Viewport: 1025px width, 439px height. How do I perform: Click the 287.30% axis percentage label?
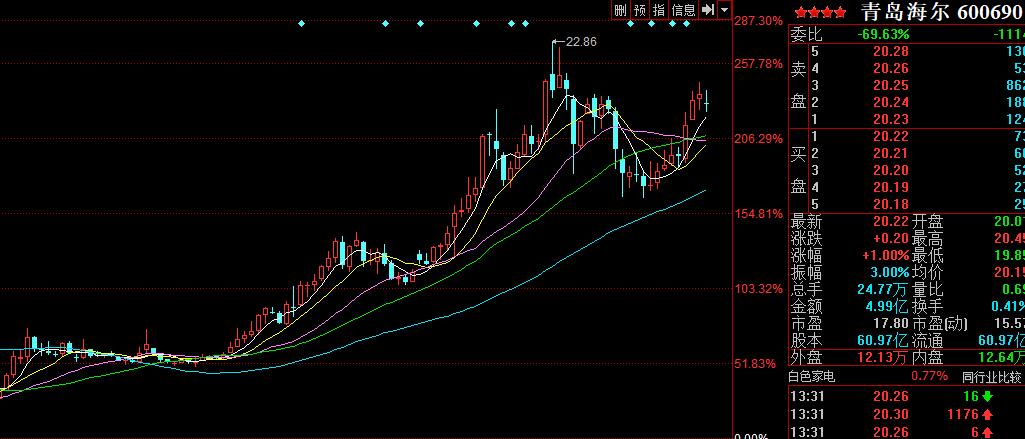(x=757, y=21)
